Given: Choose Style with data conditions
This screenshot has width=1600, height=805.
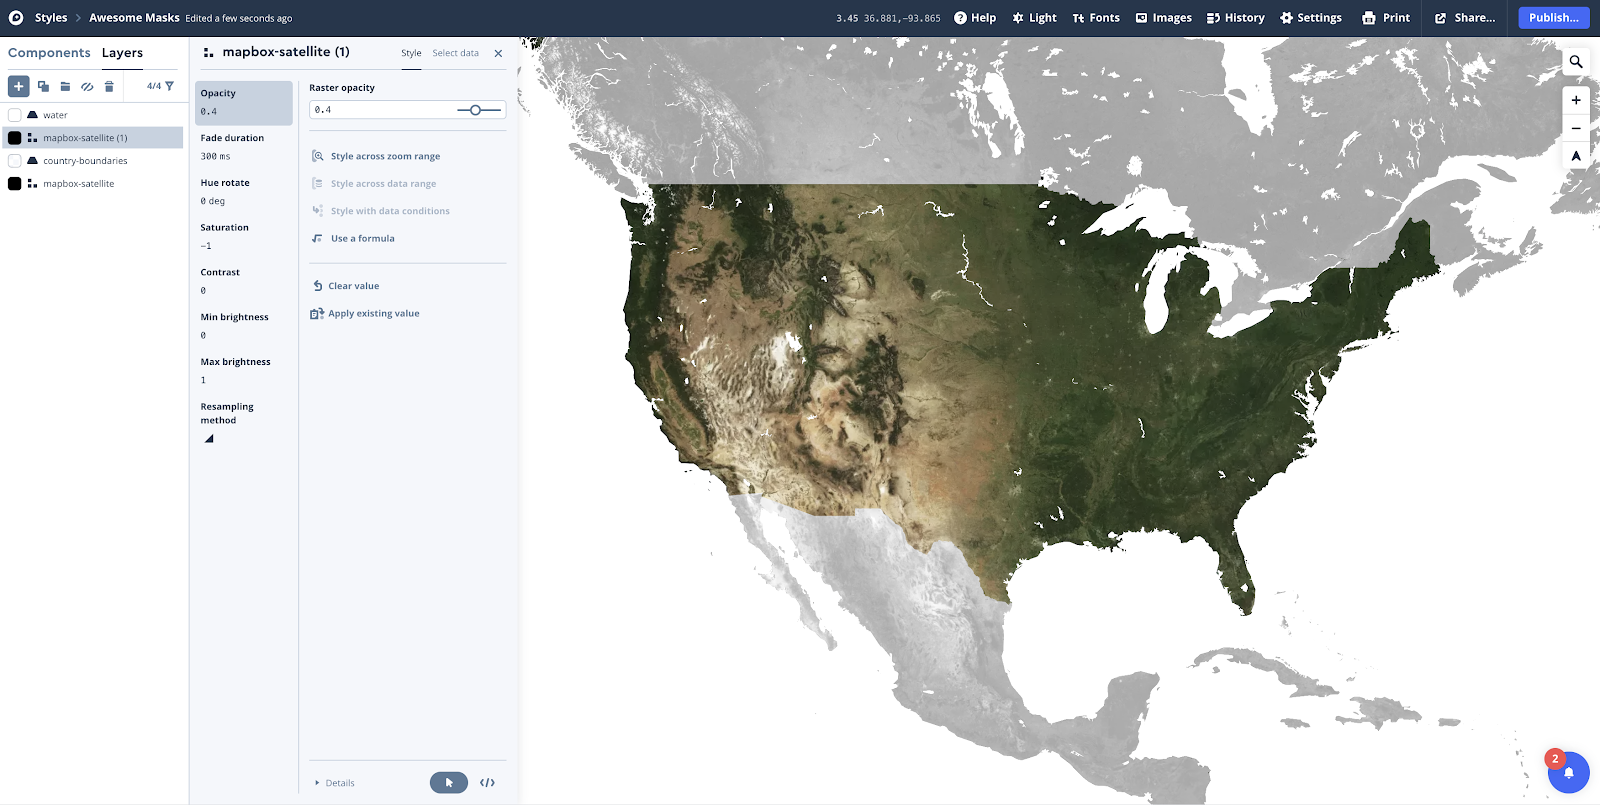Looking at the screenshot, I should (x=380, y=211).
